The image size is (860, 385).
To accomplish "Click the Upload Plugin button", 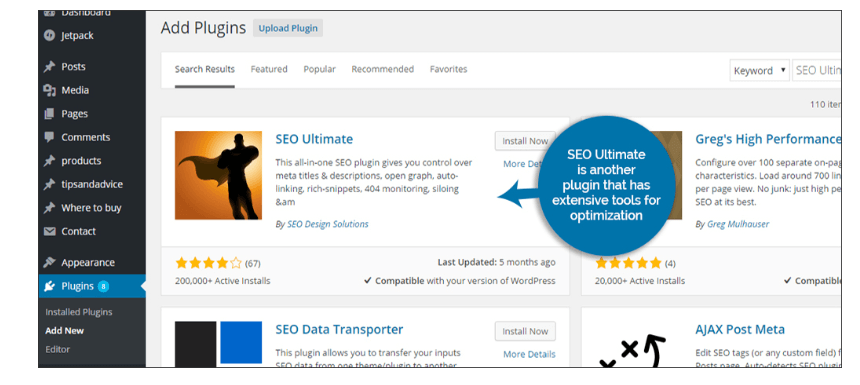I will click(288, 29).
